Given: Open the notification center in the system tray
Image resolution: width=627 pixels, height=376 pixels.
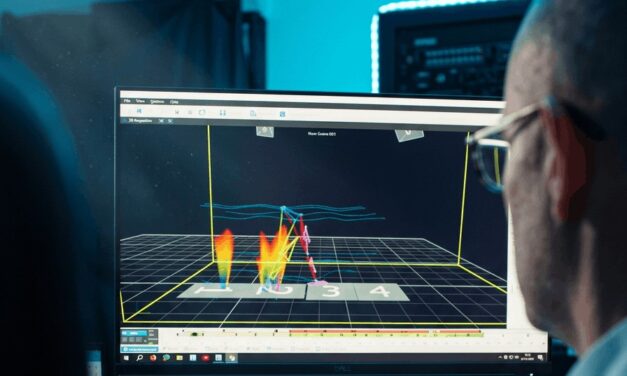Looking at the screenshot, I should (541, 357).
